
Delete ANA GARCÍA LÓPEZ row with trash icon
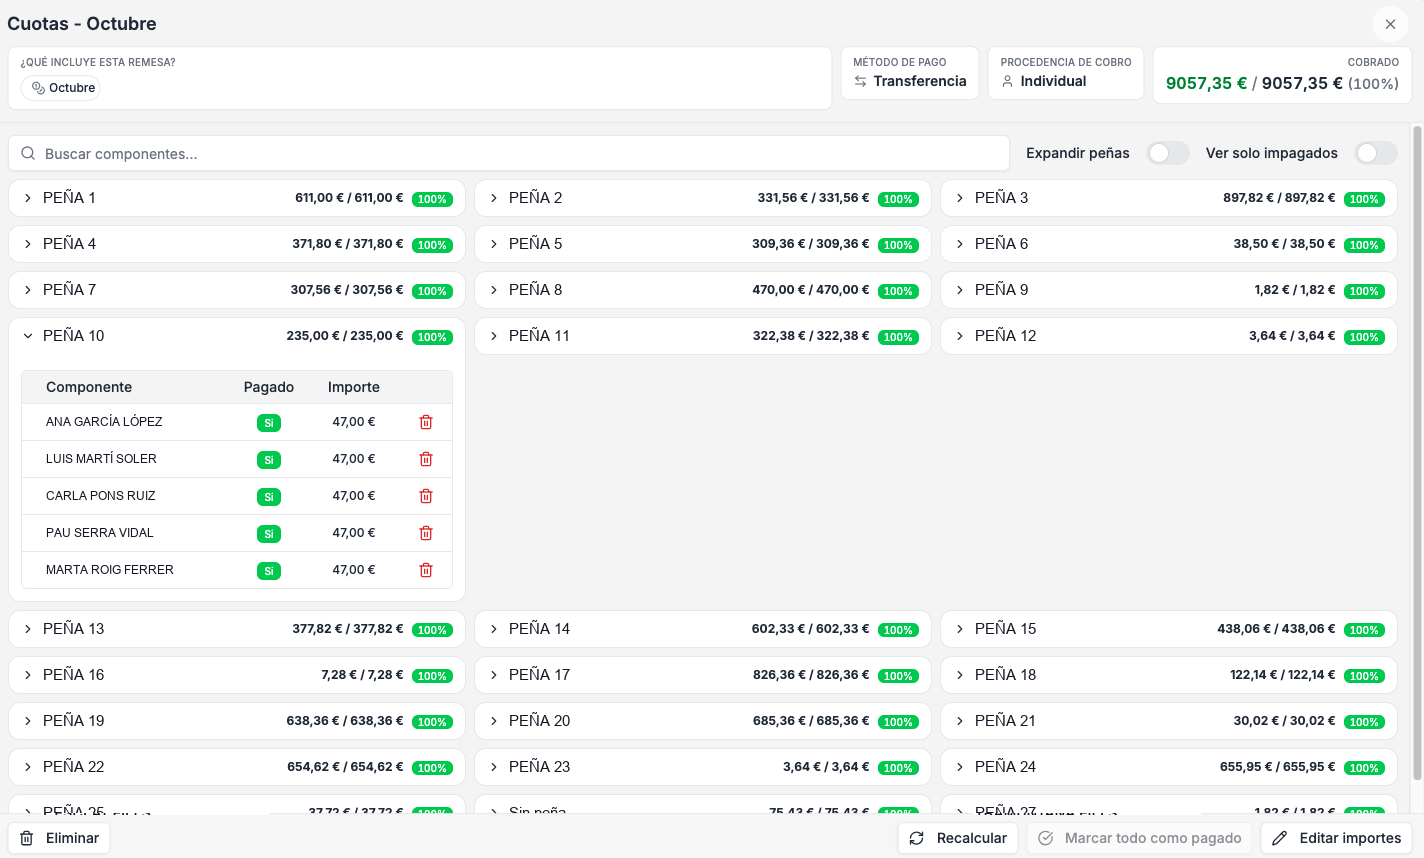[x=426, y=422]
